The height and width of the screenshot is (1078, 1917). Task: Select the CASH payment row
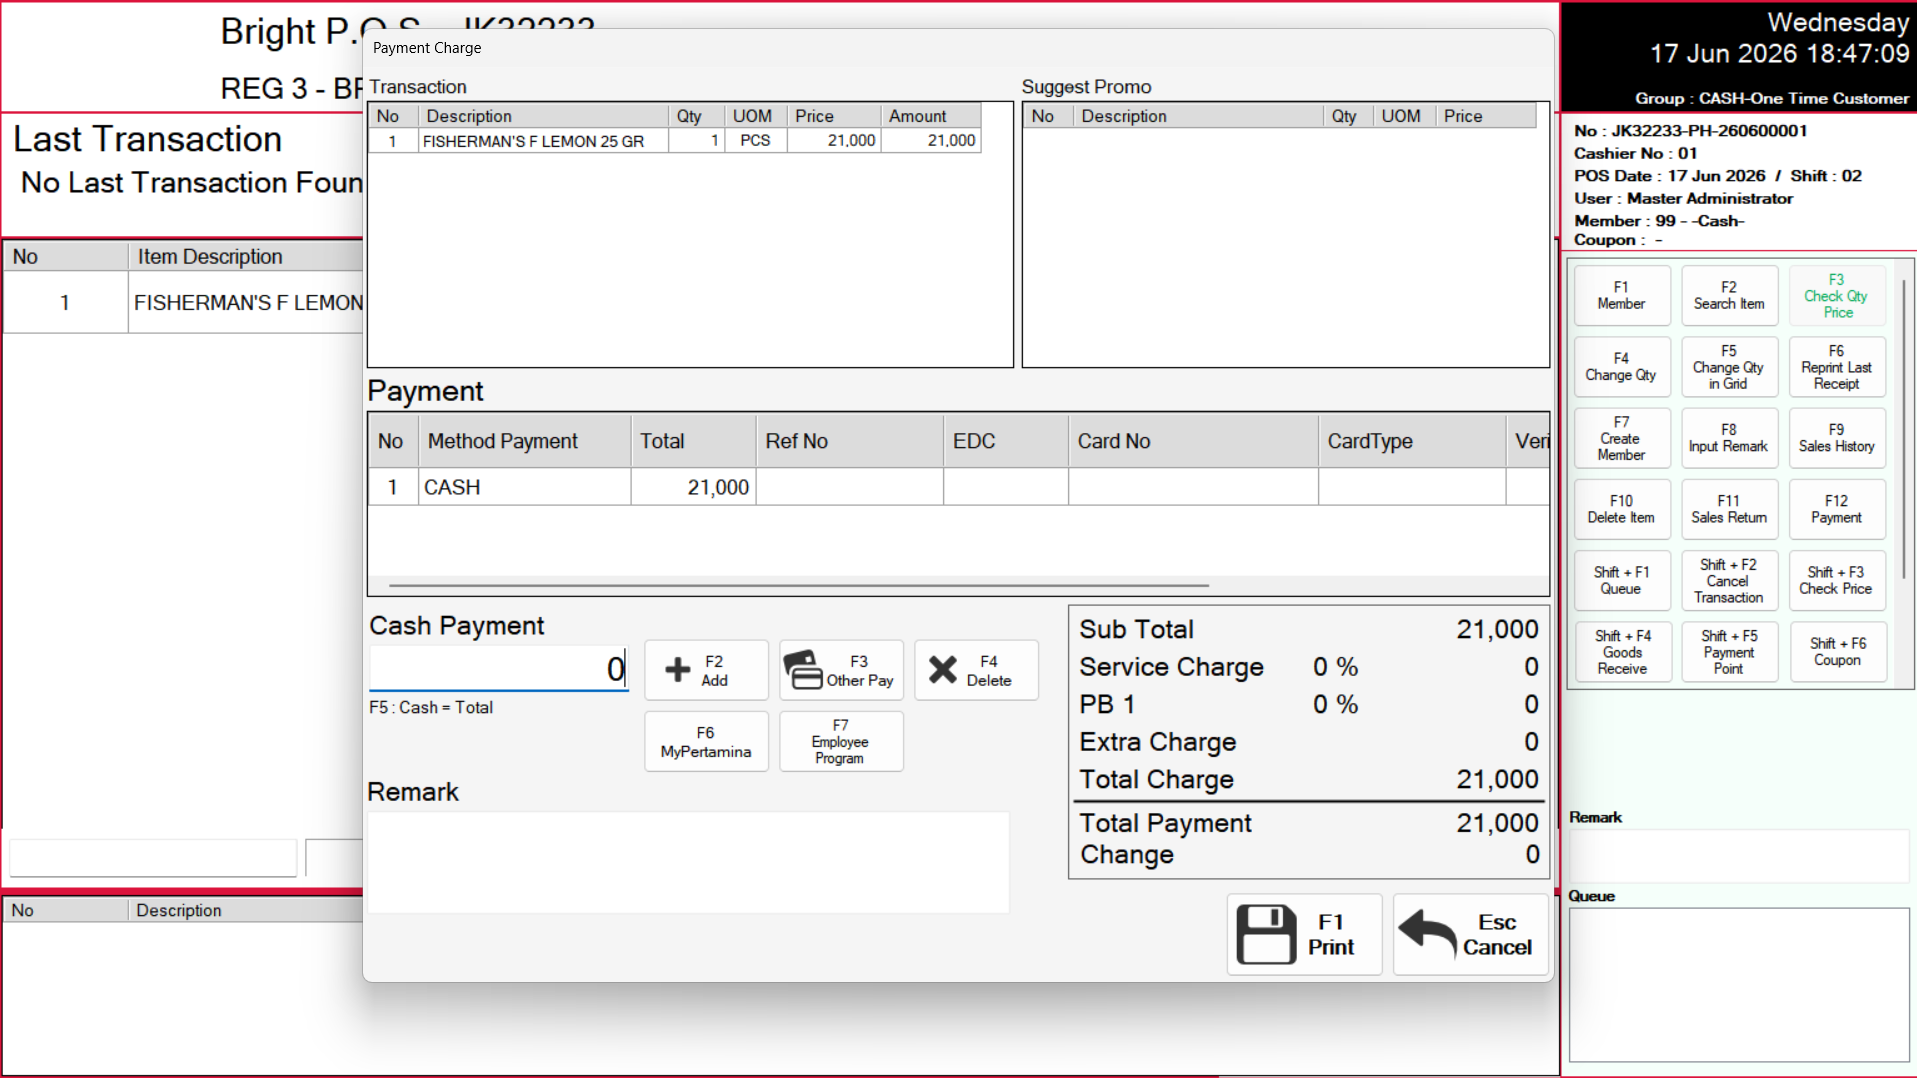click(x=958, y=487)
